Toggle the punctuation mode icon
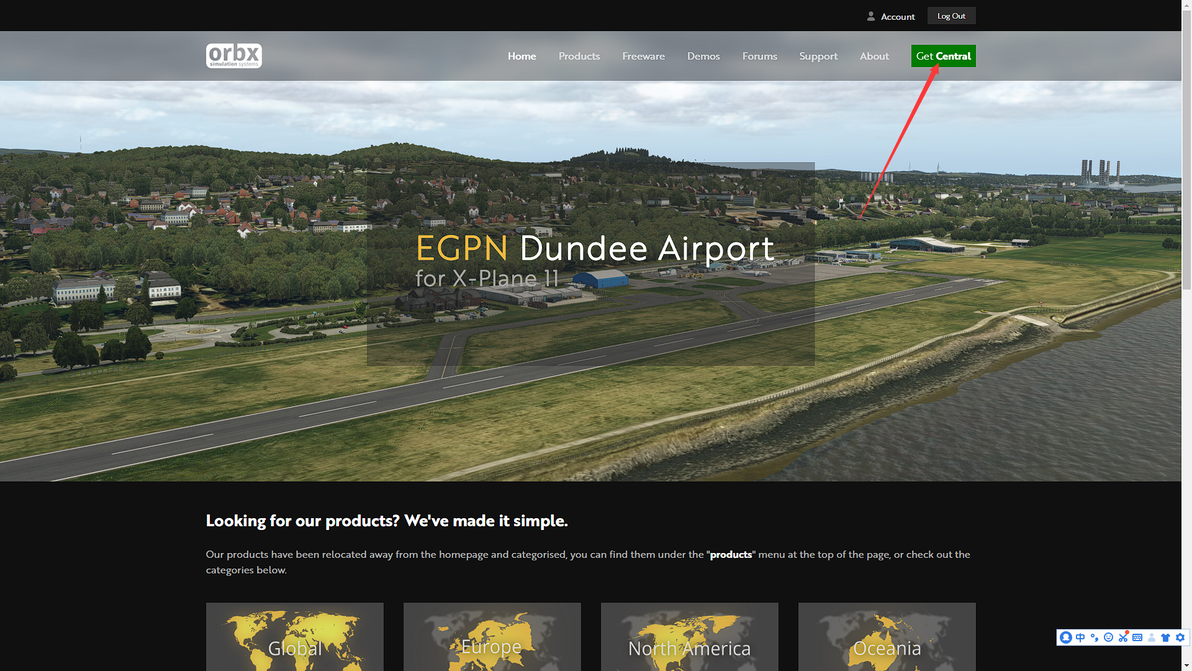Image resolution: width=1192 pixels, height=671 pixels. tap(1095, 638)
